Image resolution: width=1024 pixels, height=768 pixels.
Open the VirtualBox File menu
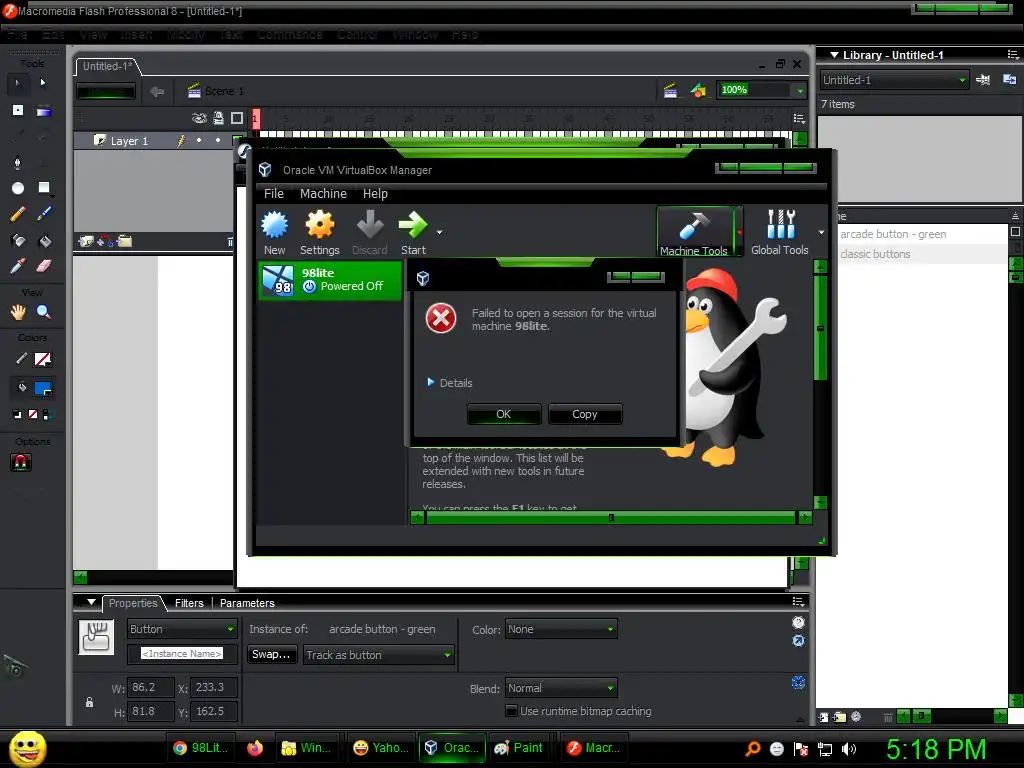tap(274, 194)
